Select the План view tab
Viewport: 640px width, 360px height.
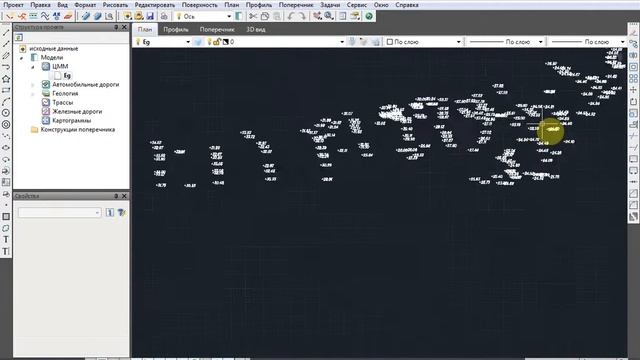[x=144, y=29]
